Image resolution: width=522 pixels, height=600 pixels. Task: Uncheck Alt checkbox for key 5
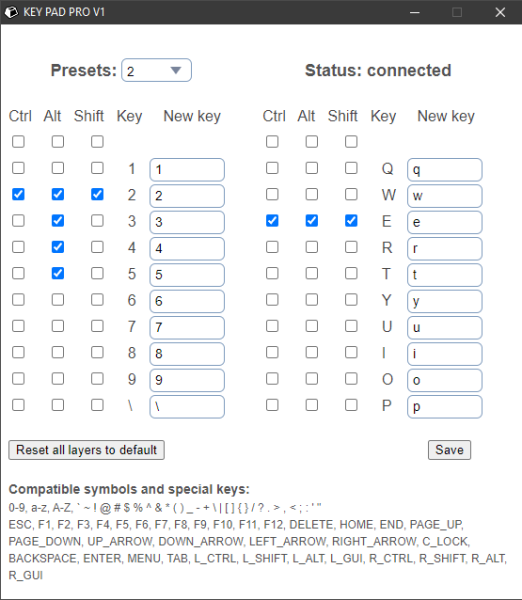pyautogui.click(x=58, y=274)
